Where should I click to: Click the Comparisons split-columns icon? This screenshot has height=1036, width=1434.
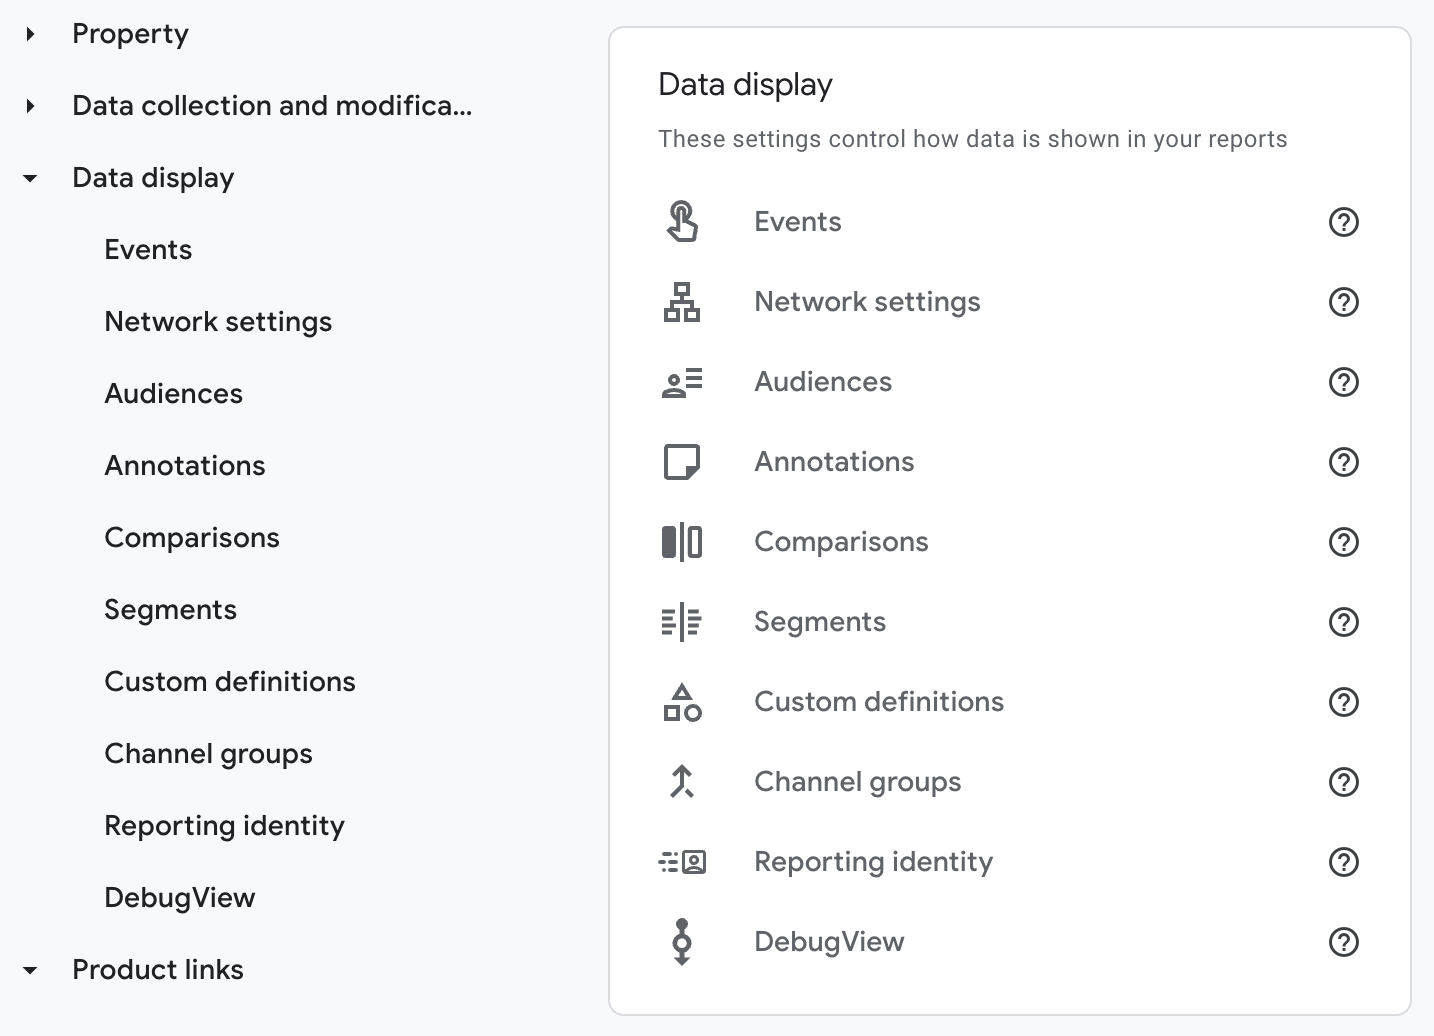(x=682, y=542)
